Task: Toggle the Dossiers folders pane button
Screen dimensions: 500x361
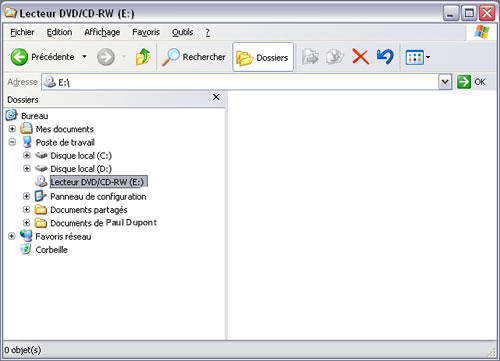Action: (x=263, y=57)
